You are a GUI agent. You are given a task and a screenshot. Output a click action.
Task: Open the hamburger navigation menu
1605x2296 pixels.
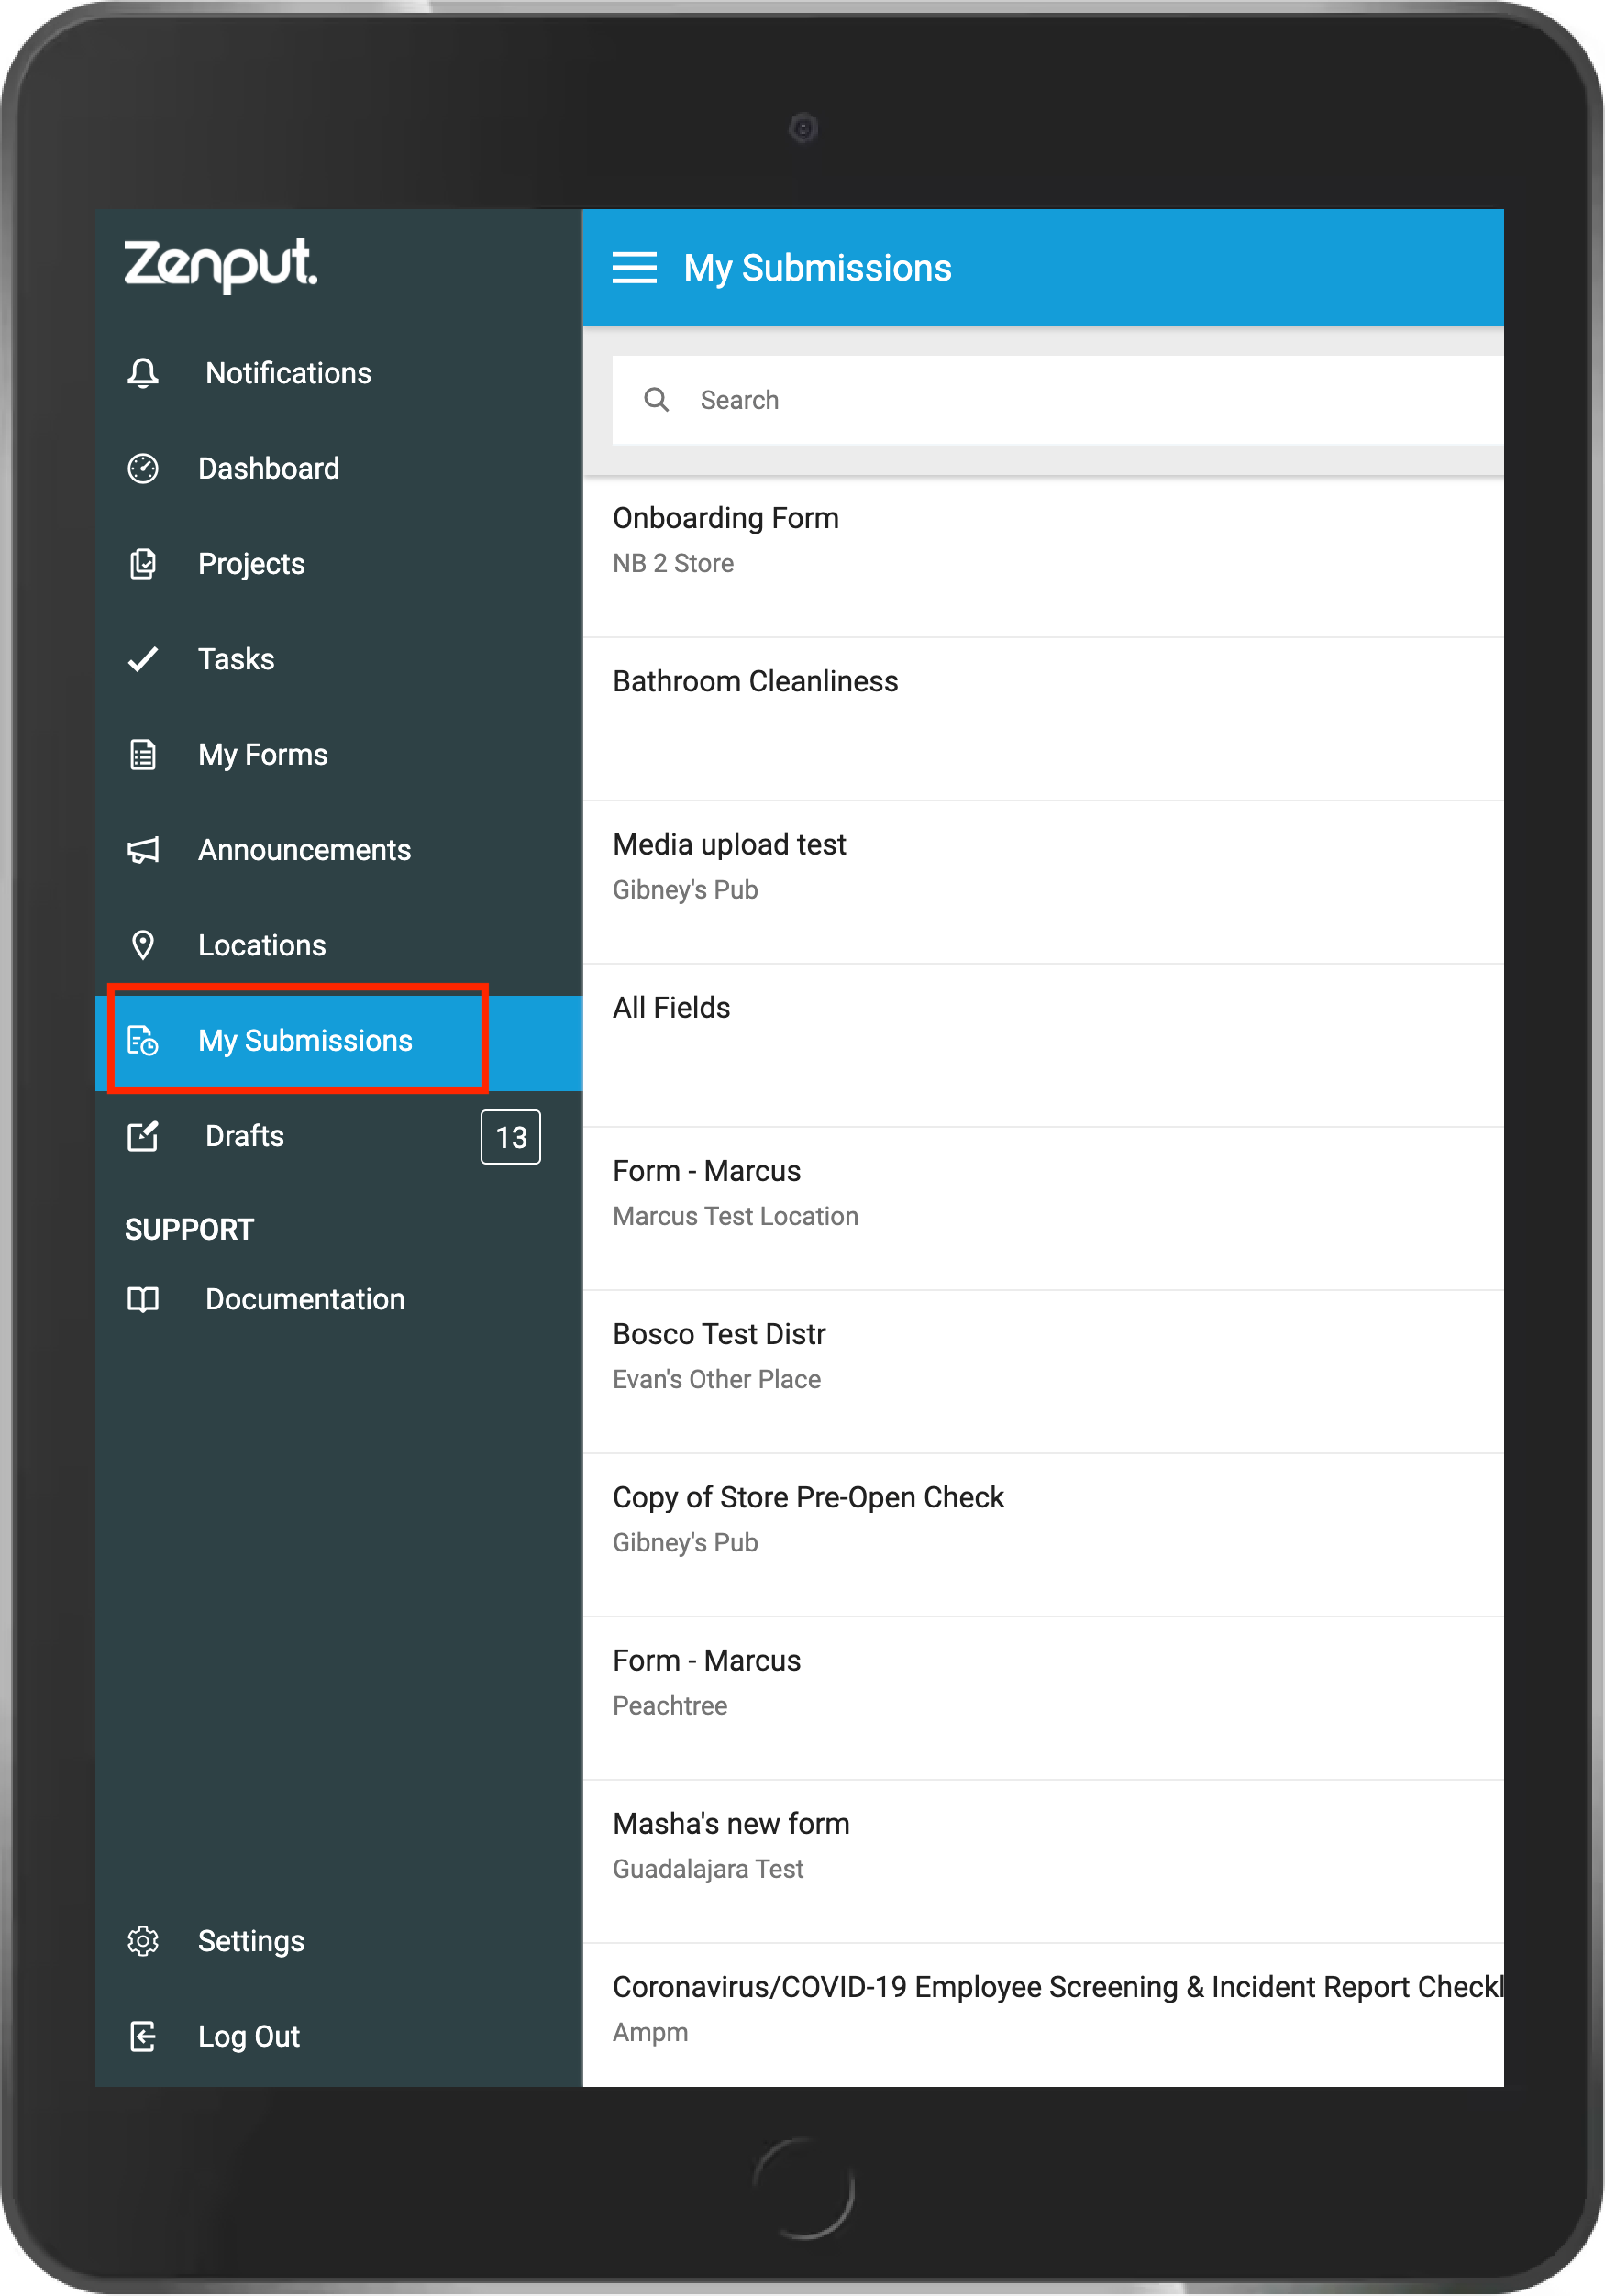coord(634,267)
